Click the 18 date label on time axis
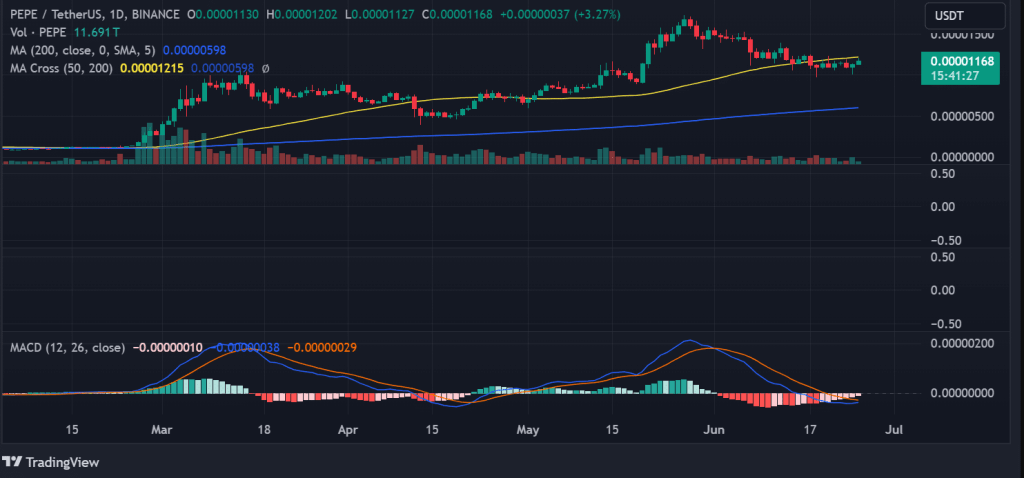The height and width of the screenshot is (478, 1024). pyautogui.click(x=264, y=430)
